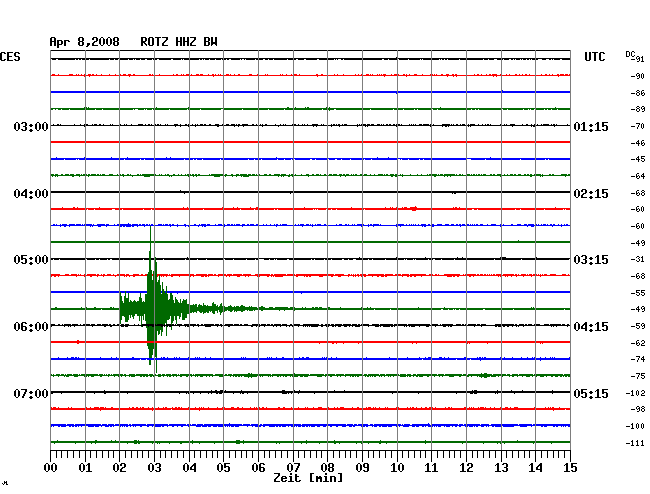
Task: Click the DC offset value "-74"
Action: coord(638,359)
